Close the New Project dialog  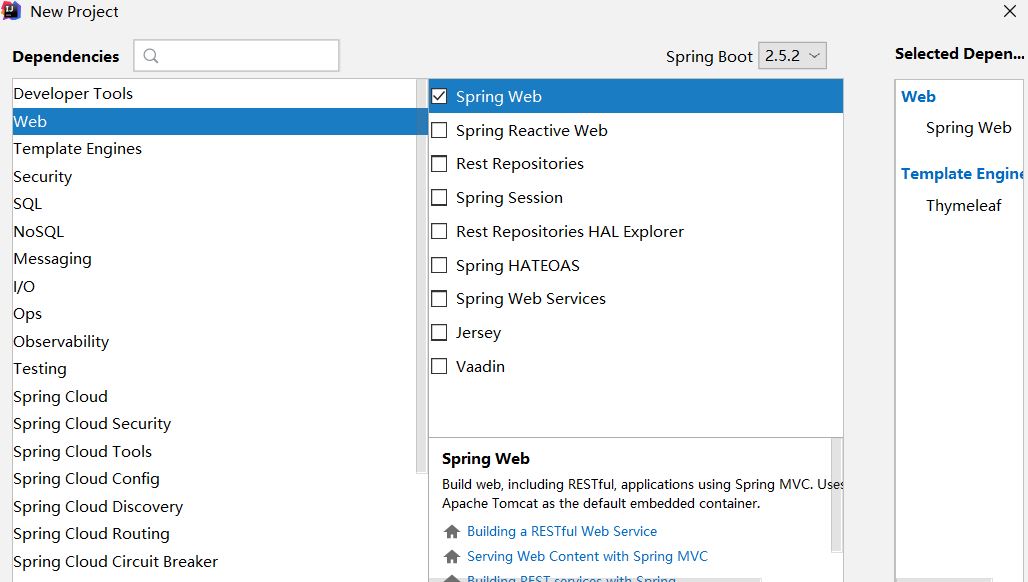(x=1010, y=11)
